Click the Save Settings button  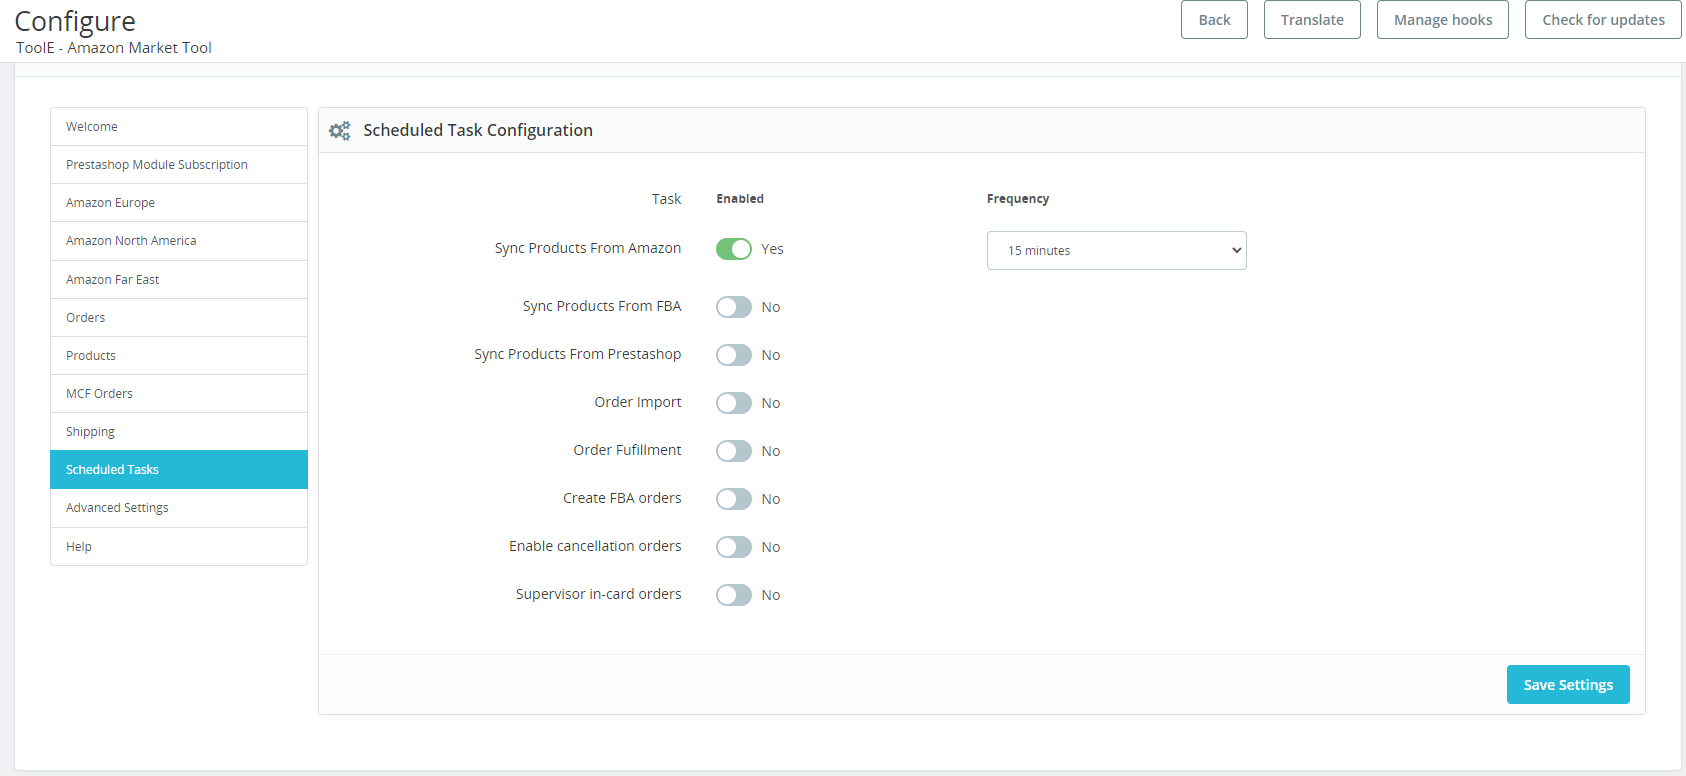point(1567,685)
